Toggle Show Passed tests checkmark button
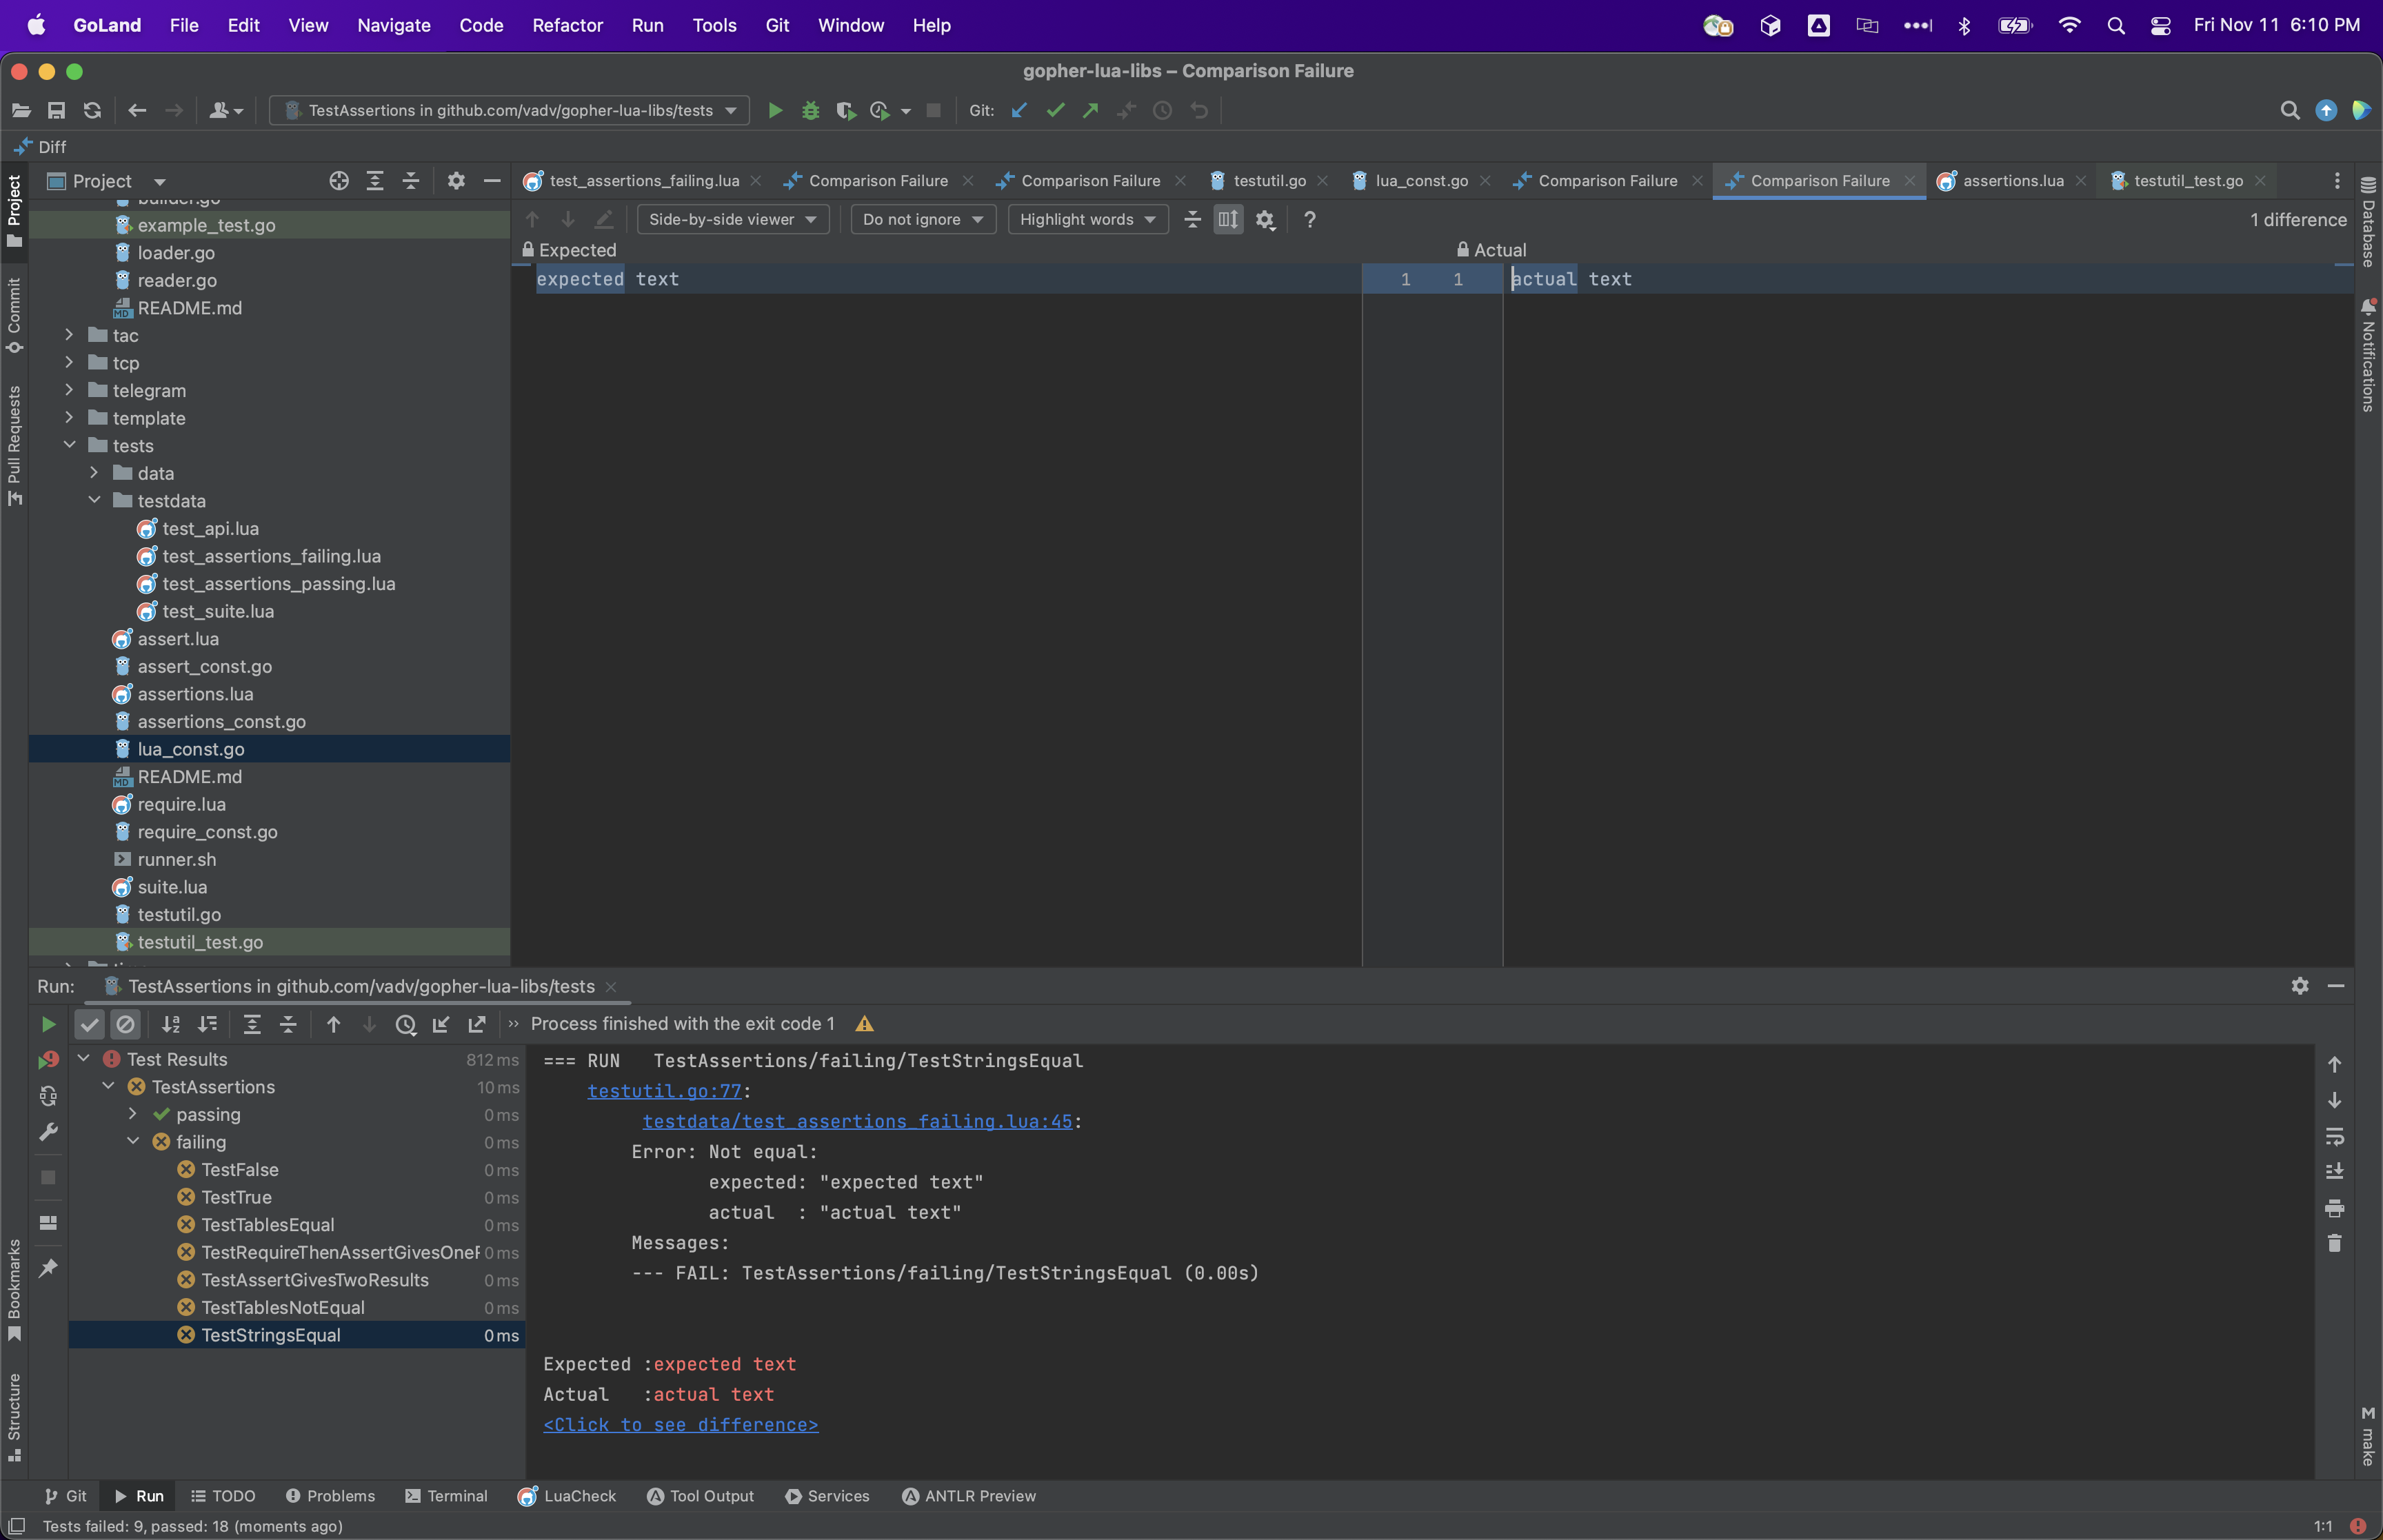Screen dimensions: 2383x1540 coord(89,1023)
